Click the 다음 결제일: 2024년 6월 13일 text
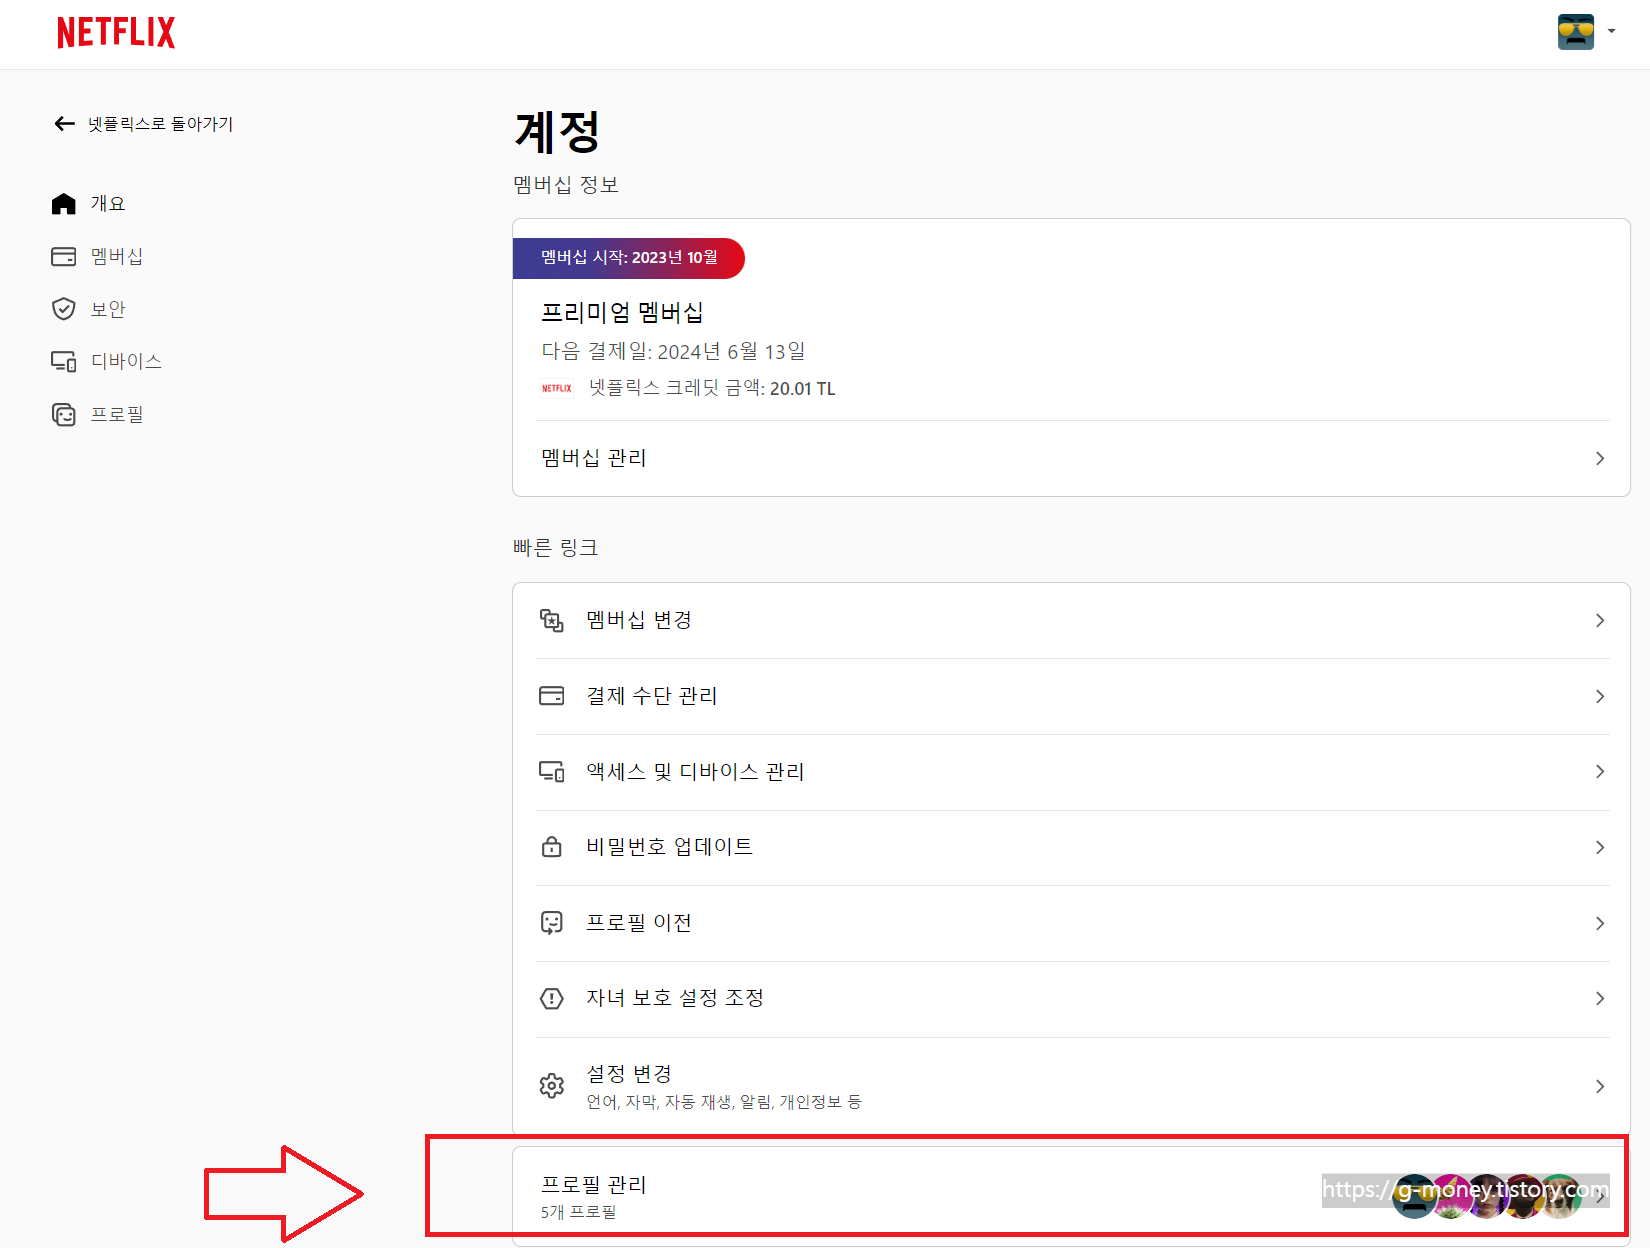Viewport: 1650px width, 1248px height. pos(673,351)
